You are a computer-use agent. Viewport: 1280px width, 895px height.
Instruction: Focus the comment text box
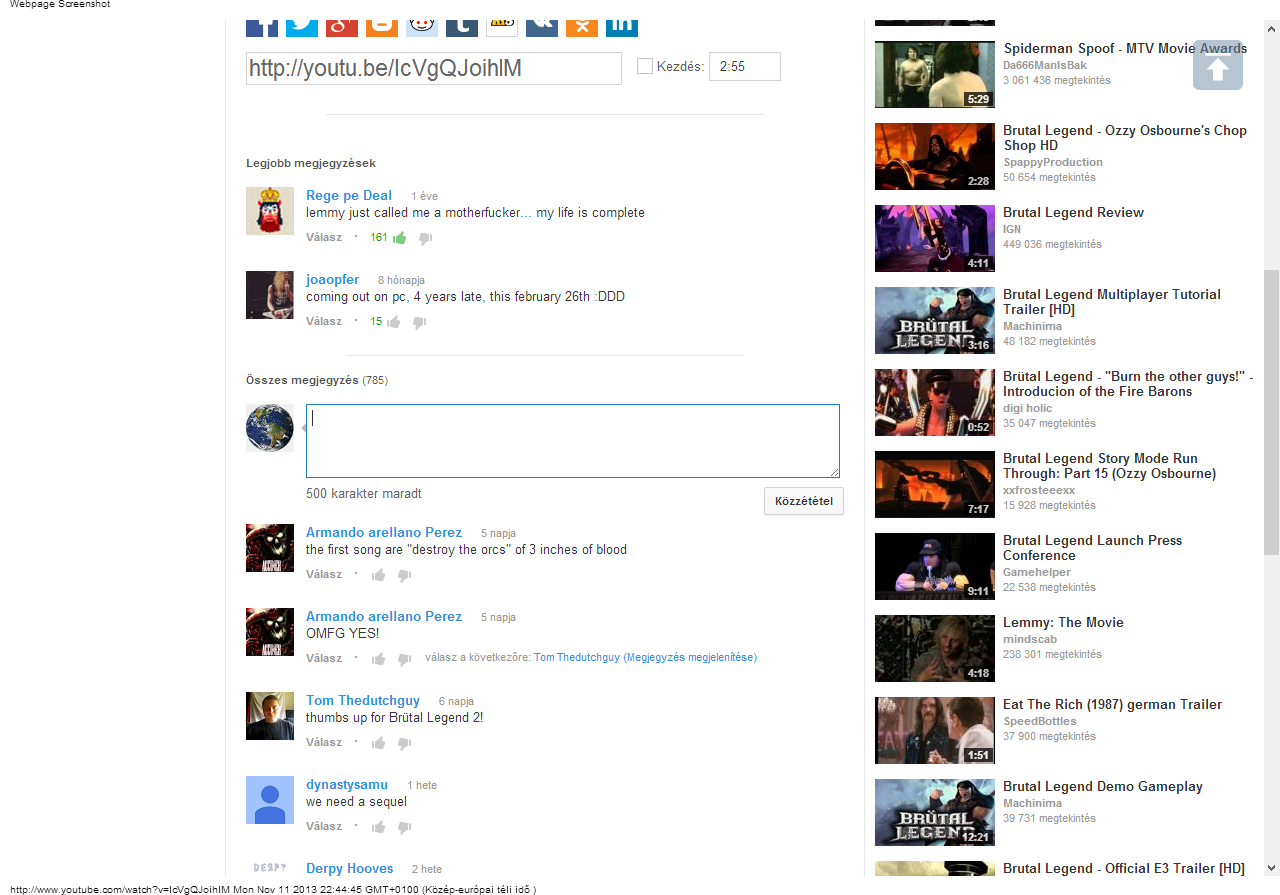[572, 441]
